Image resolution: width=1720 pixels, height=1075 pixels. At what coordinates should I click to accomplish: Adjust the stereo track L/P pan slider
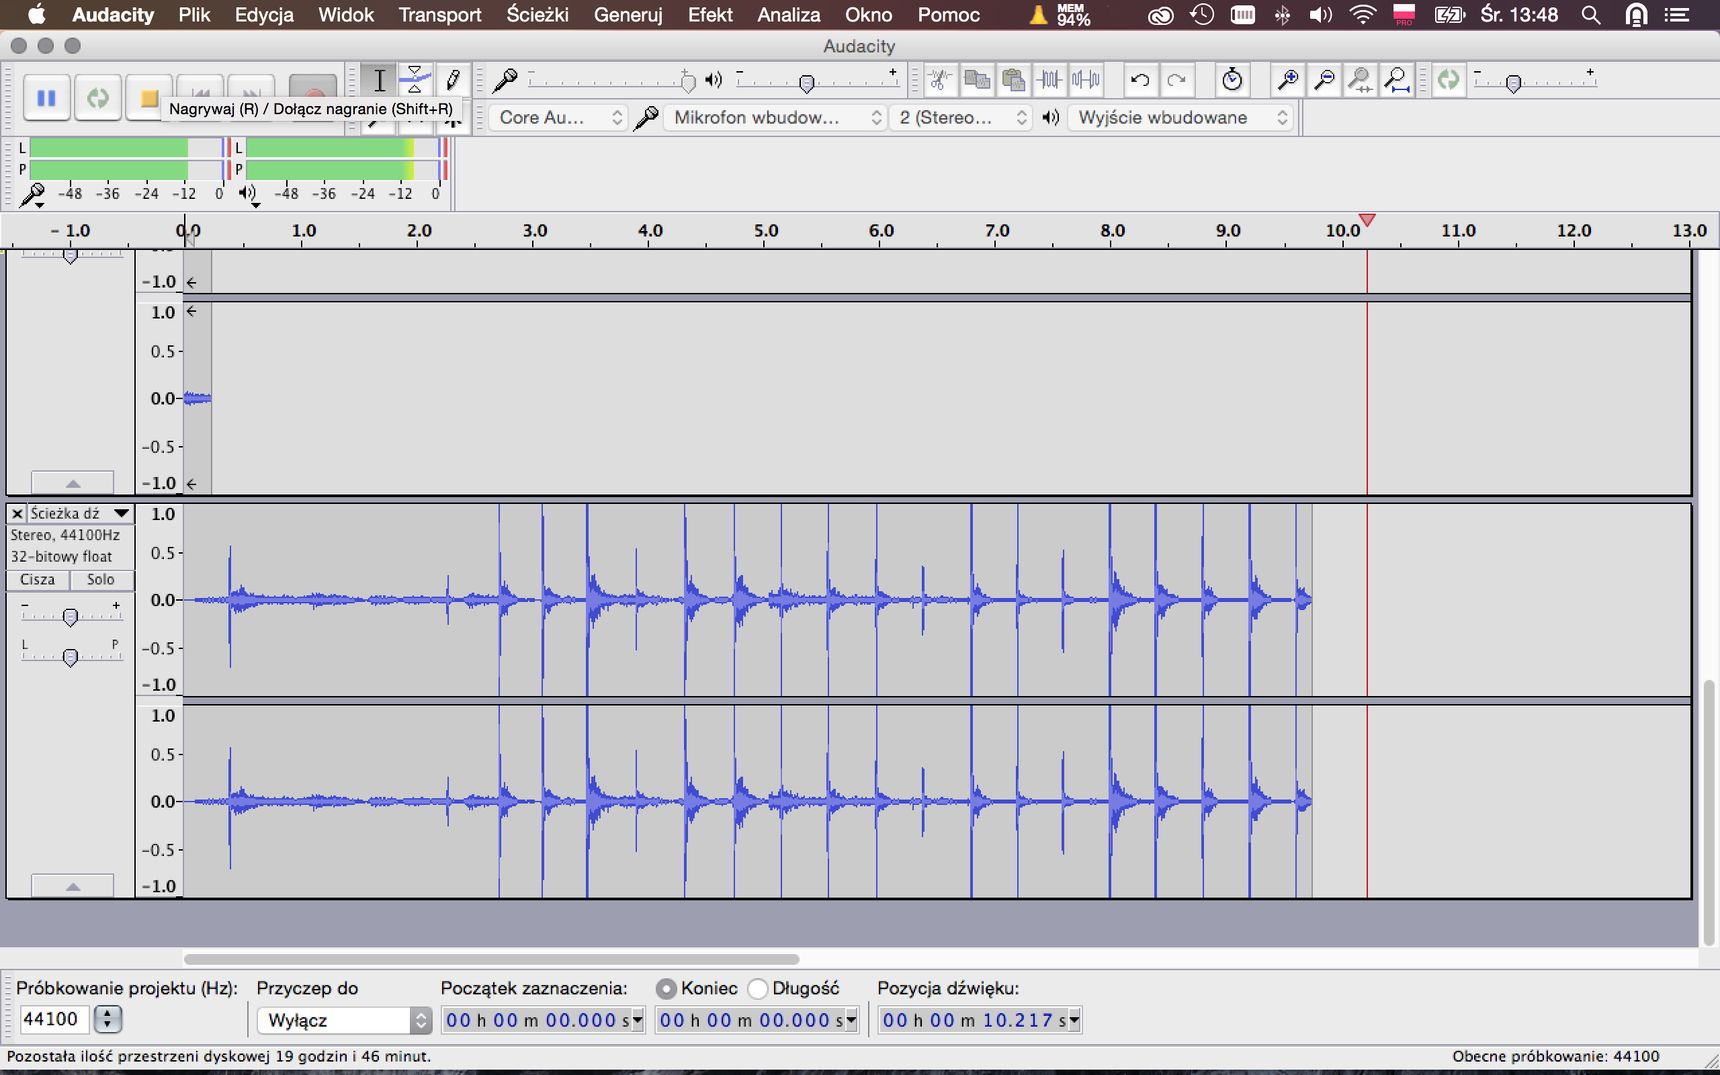pyautogui.click(x=70, y=656)
